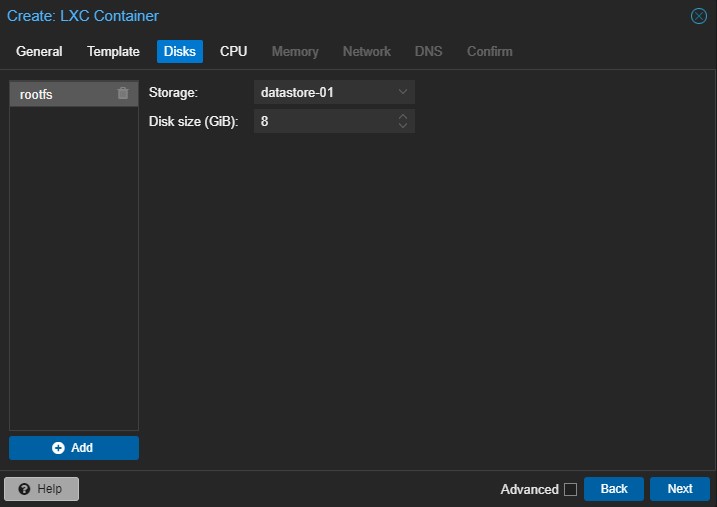Select the Disks tab

pyautogui.click(x=180, y=51)
